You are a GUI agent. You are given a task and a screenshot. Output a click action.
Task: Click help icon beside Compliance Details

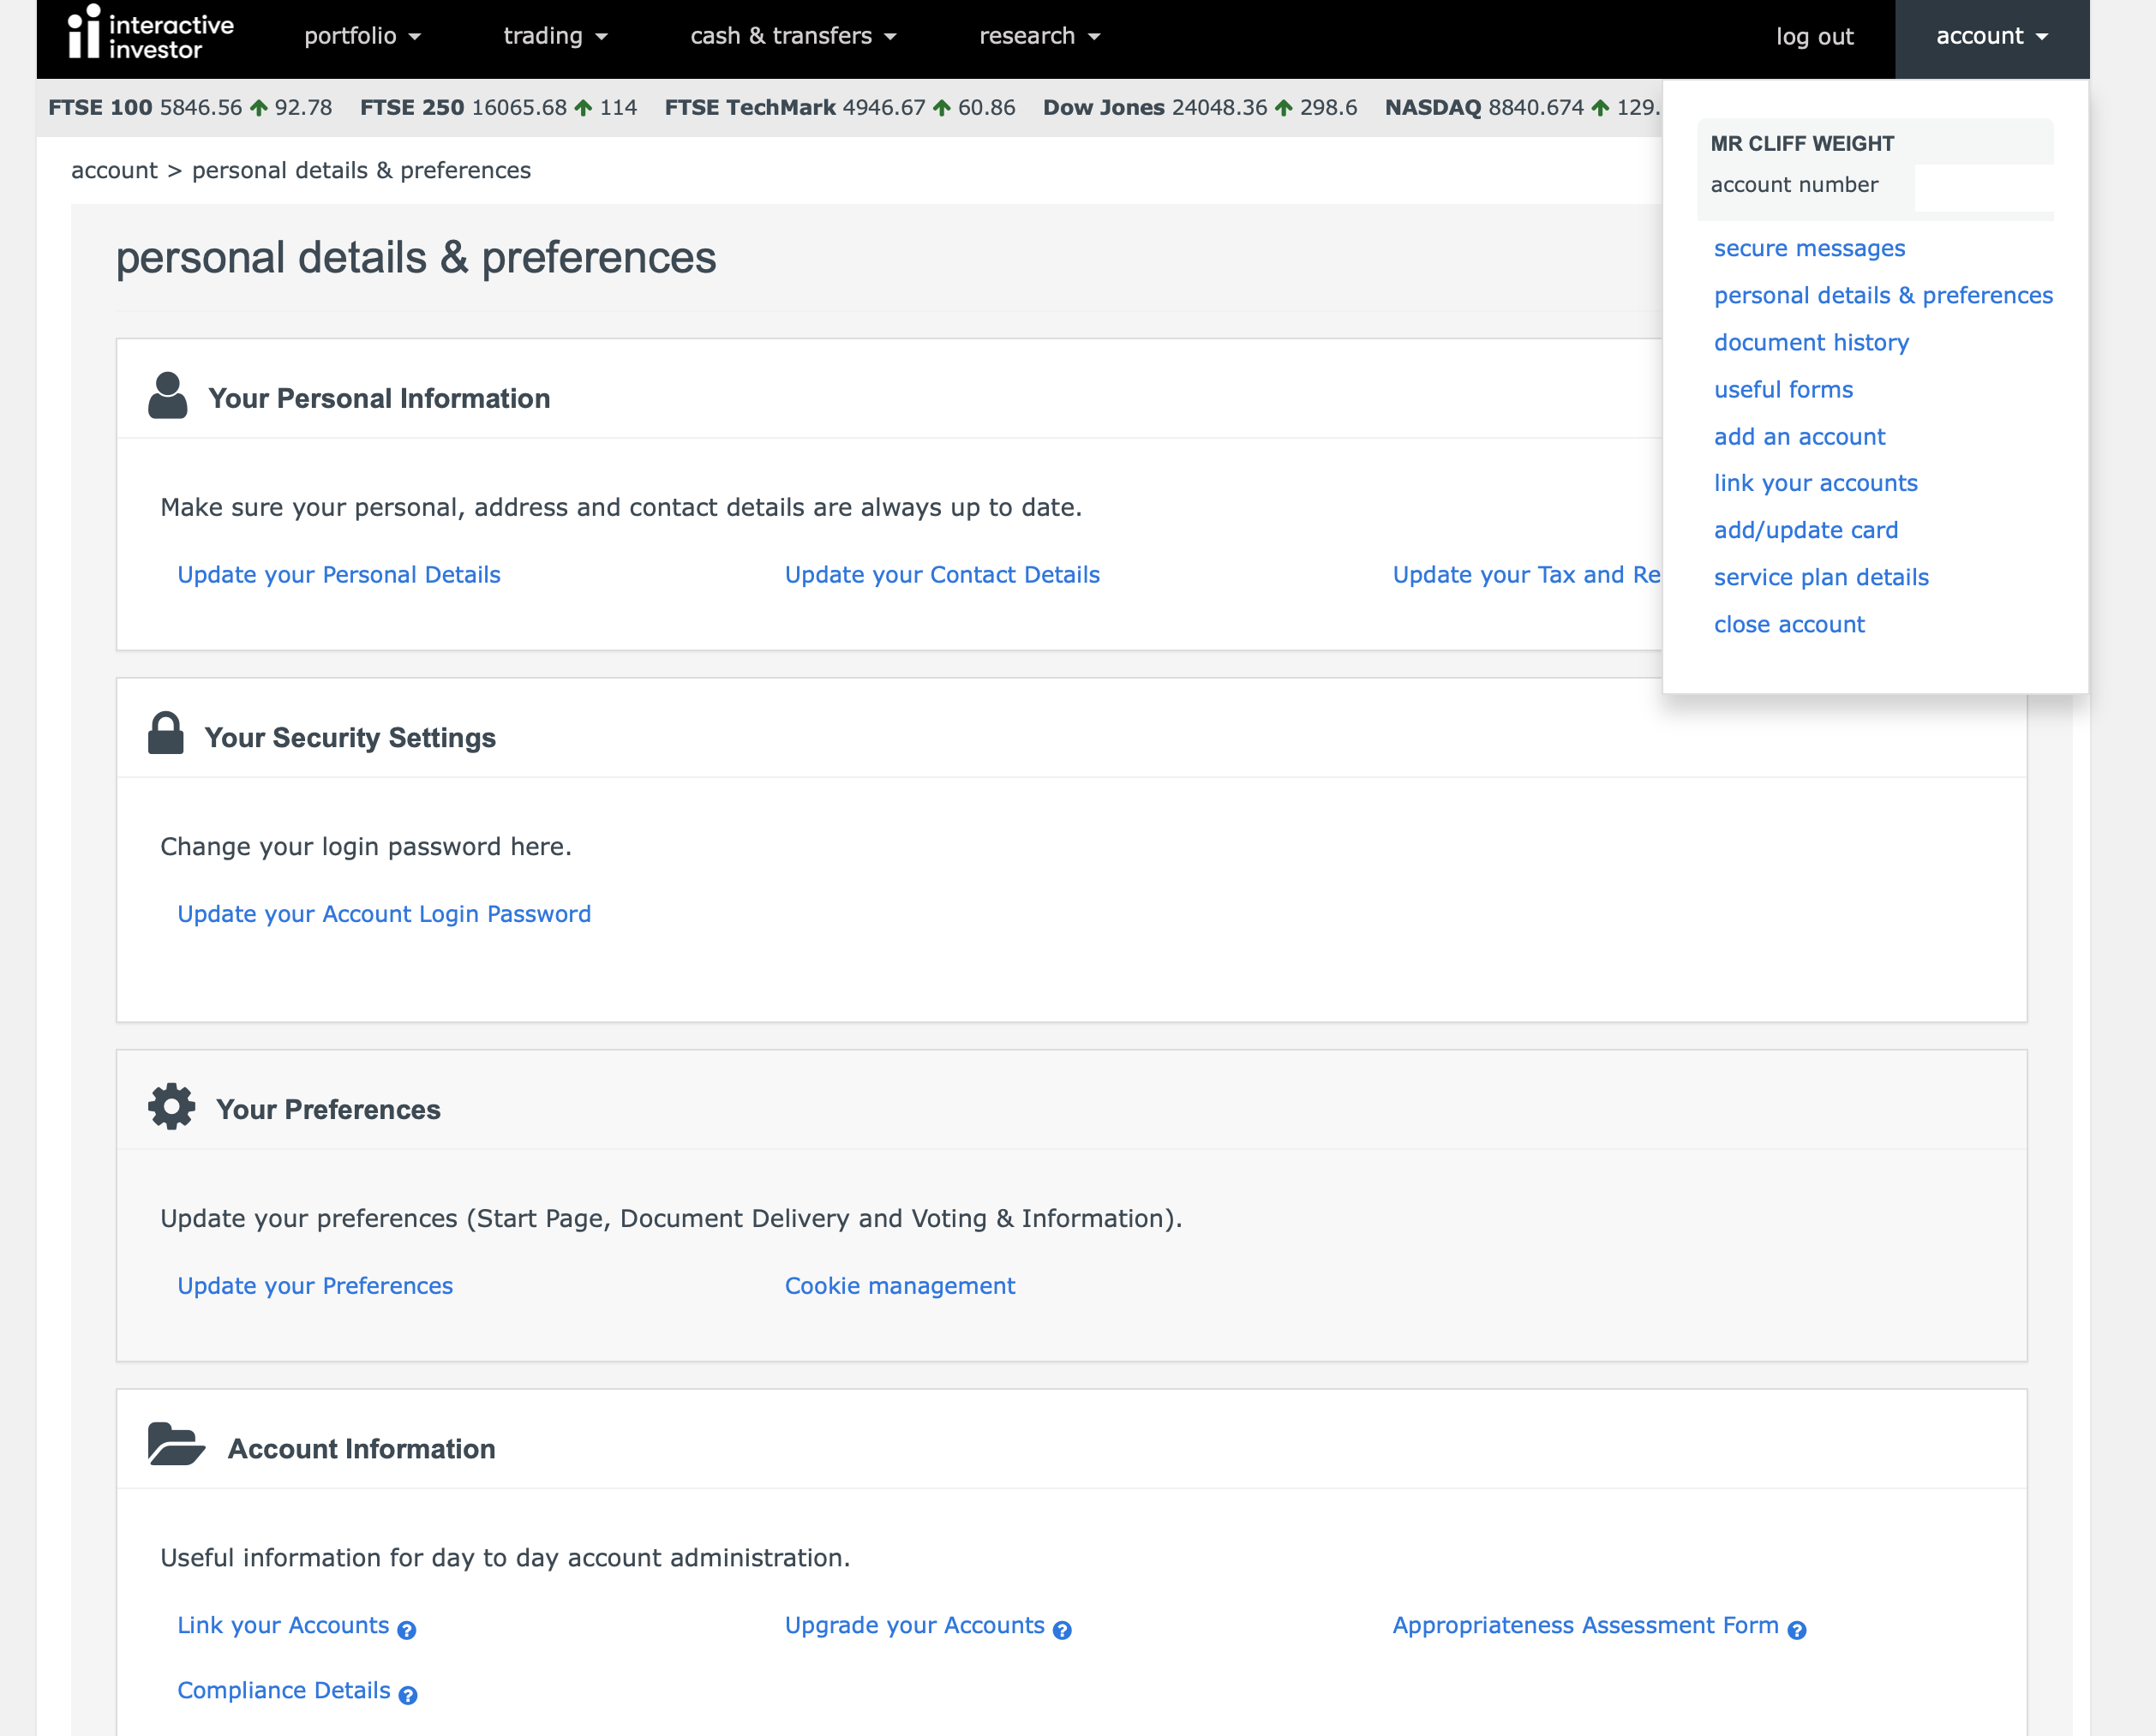tap(407, 1695)
